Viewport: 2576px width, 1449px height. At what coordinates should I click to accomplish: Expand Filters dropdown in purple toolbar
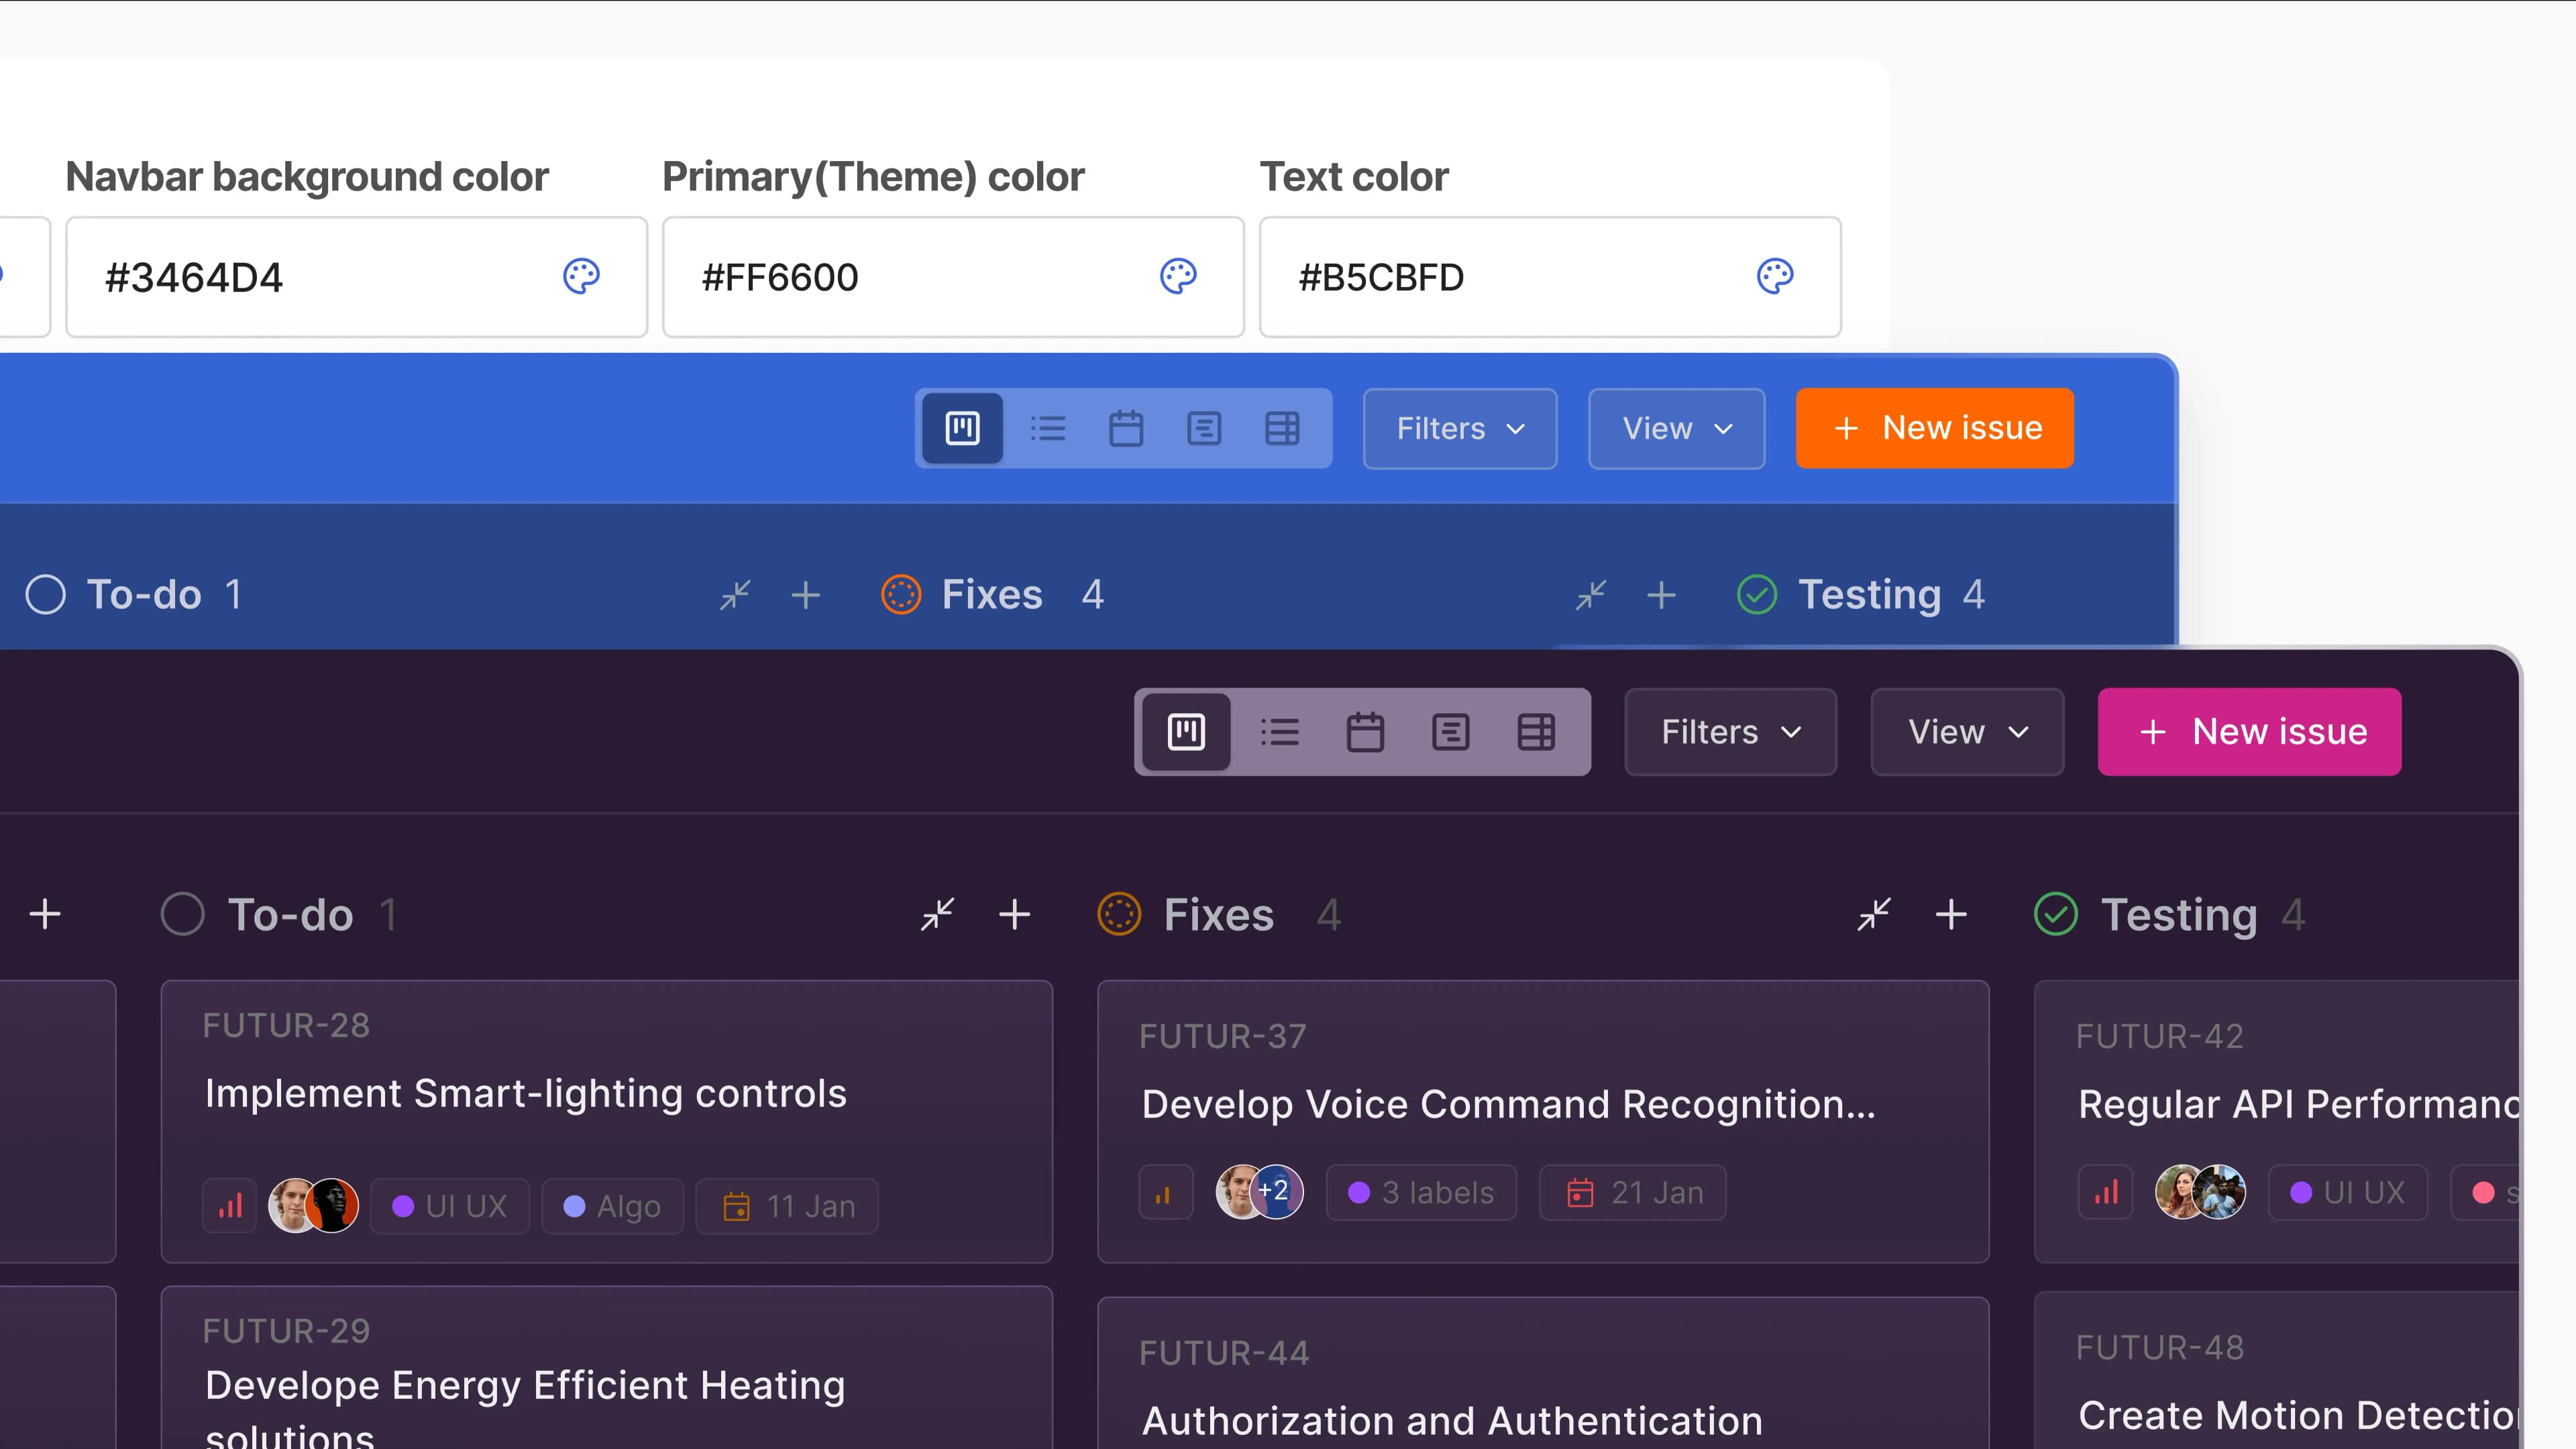coord(1730,732)
